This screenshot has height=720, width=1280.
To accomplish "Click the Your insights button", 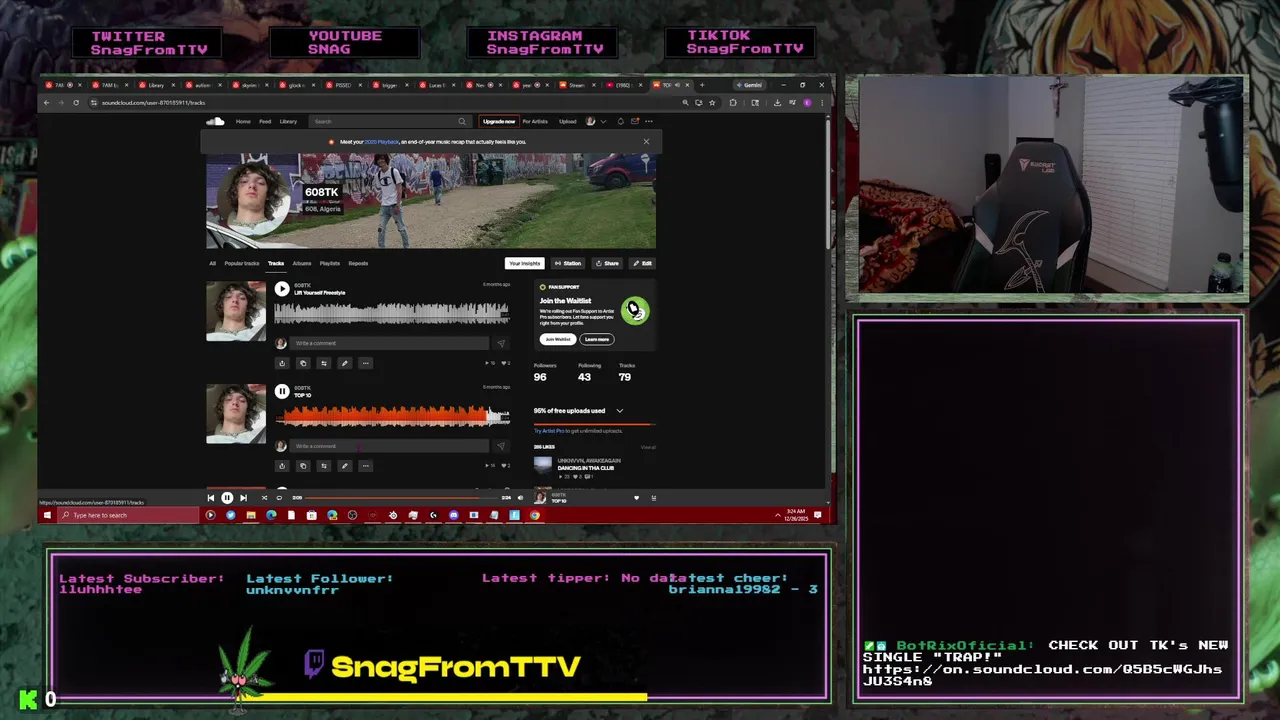I will tap(524, 263).
